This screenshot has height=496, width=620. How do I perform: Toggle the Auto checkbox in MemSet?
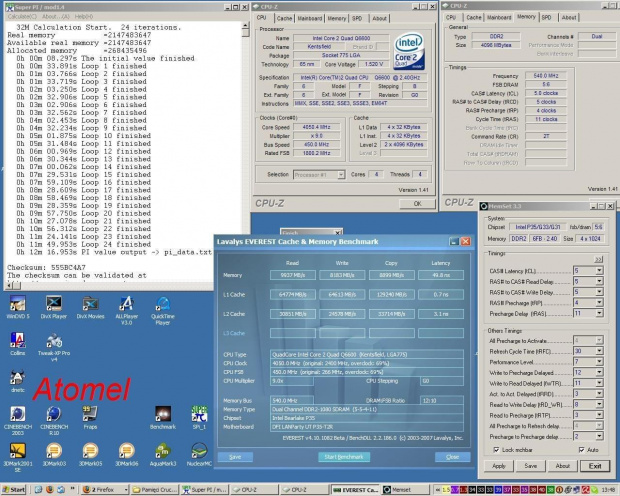[581, 450]
